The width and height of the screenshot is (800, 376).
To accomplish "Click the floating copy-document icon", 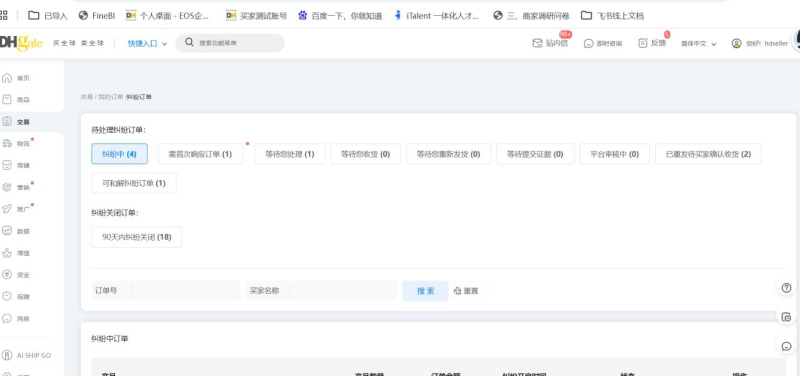I will tap(786, 317).
